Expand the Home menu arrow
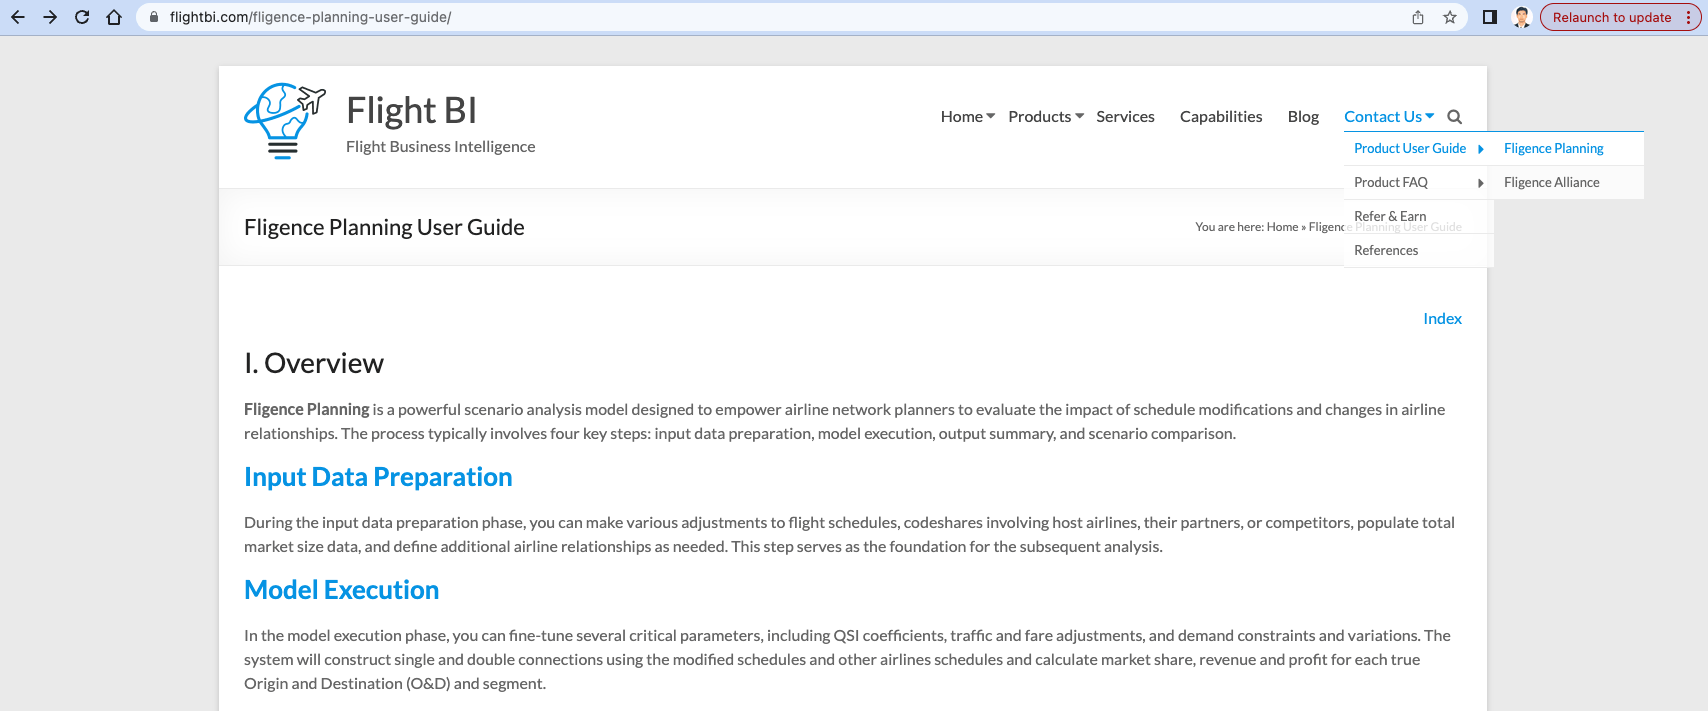The width and height of the screenshot is (1708, 711). click(990, 117)
